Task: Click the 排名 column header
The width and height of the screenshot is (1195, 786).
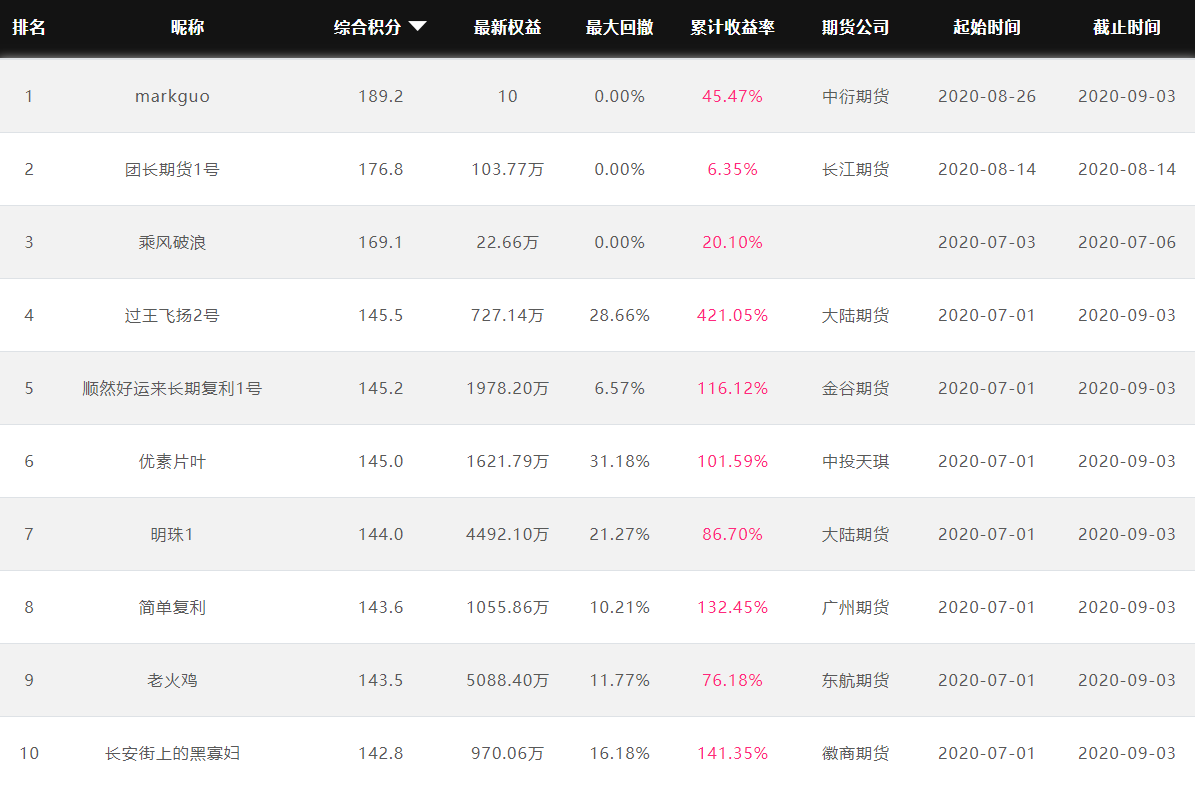Action: click(x=29, y=27)
